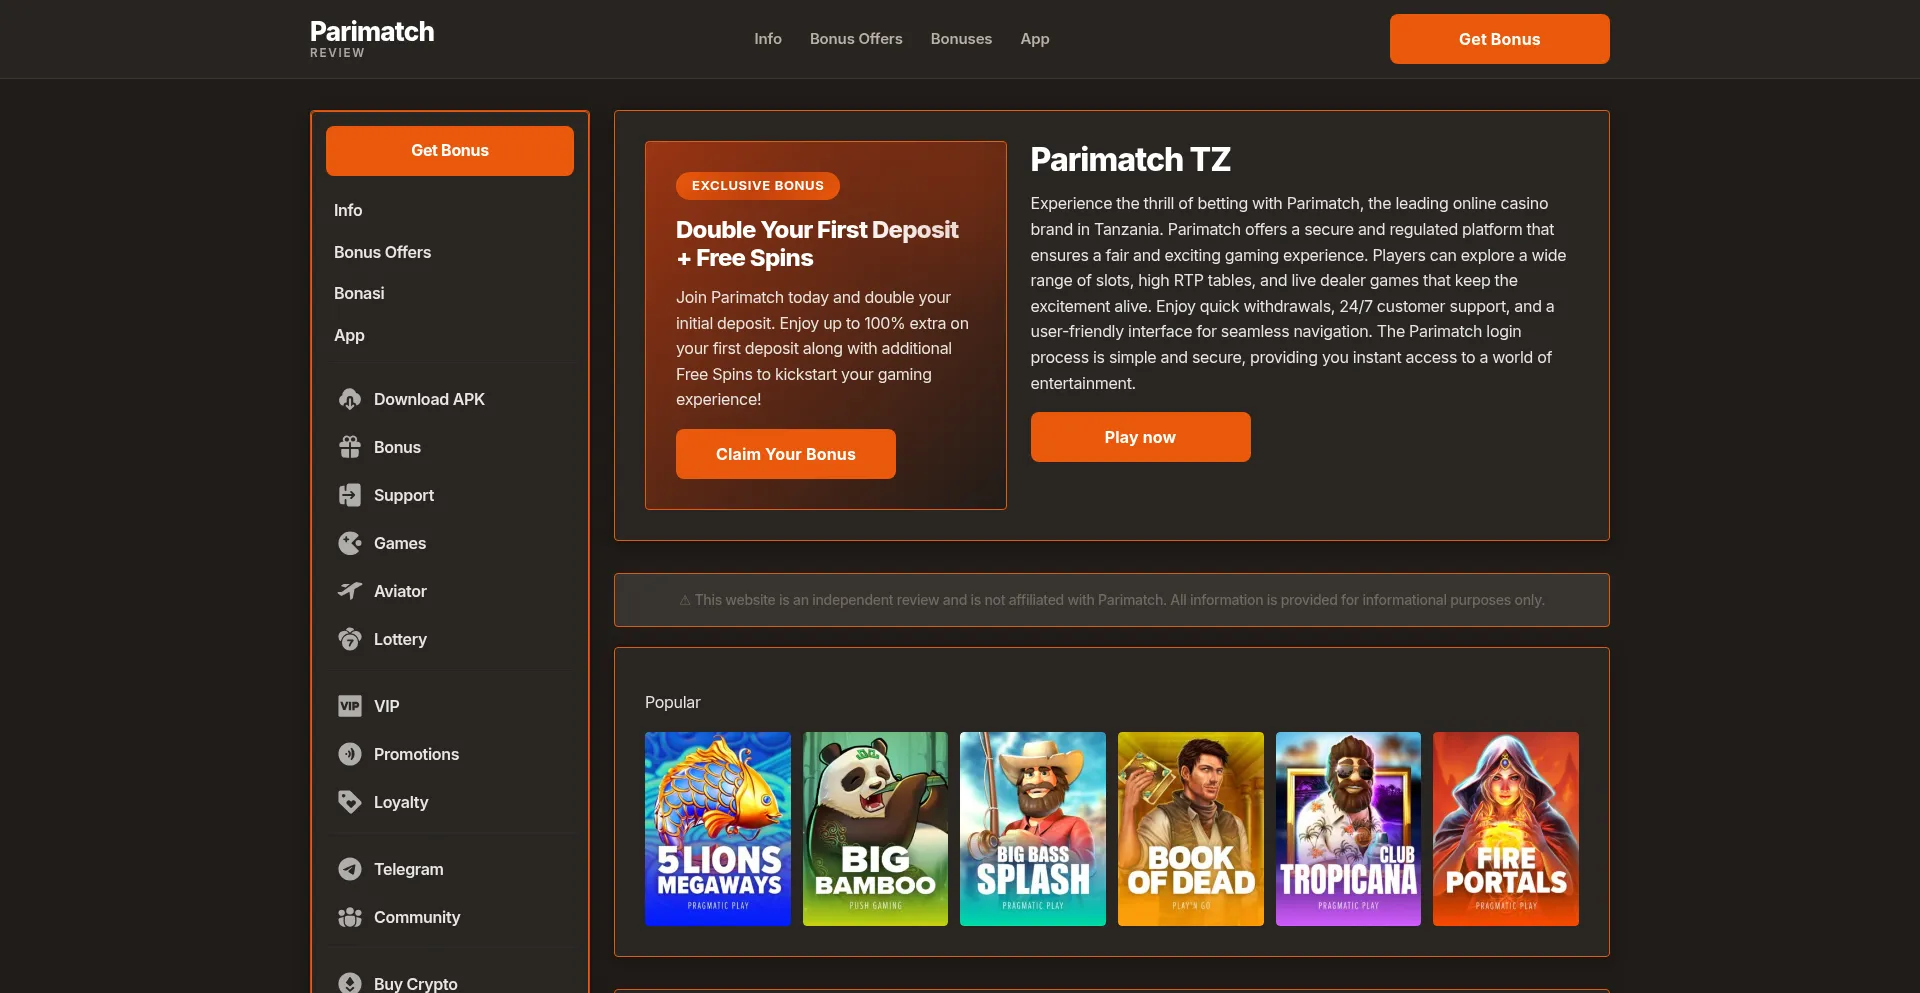Click the independent review disclaimer text
This screenshot has height=993, width=1920.
[x=1112, y=600]
